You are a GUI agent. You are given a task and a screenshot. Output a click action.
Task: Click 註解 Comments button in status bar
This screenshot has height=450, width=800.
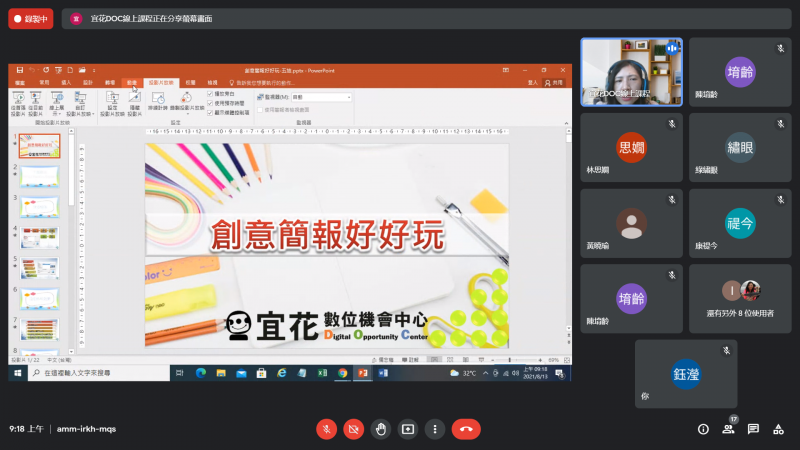pyautogui.click(x=410, y=360)
